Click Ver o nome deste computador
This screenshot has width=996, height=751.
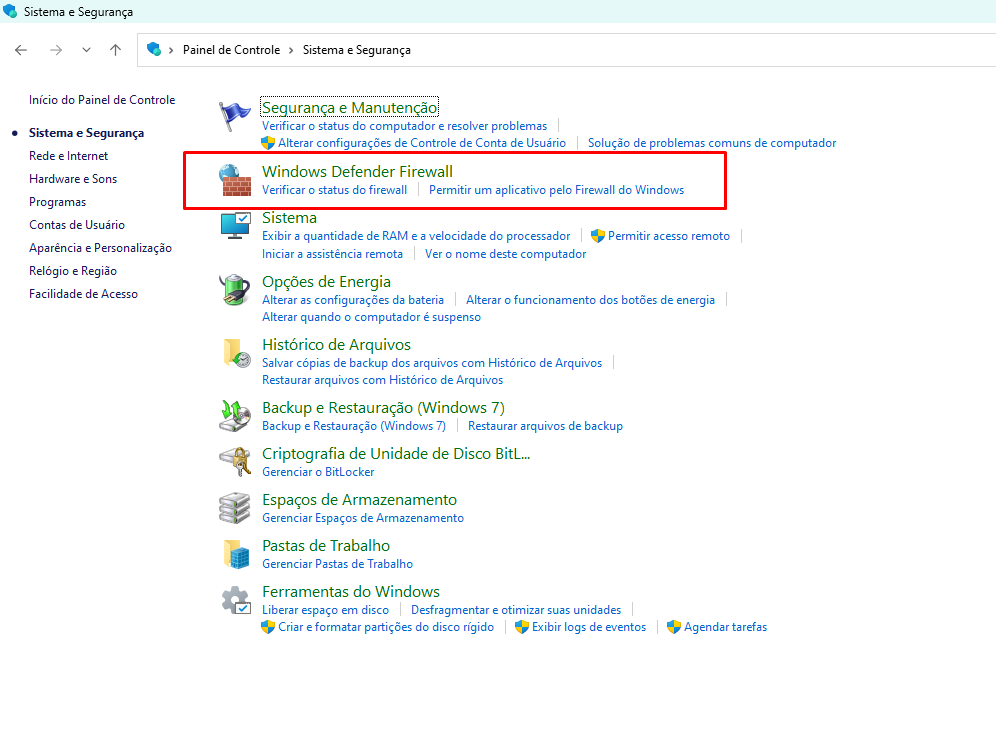point(506,254)
